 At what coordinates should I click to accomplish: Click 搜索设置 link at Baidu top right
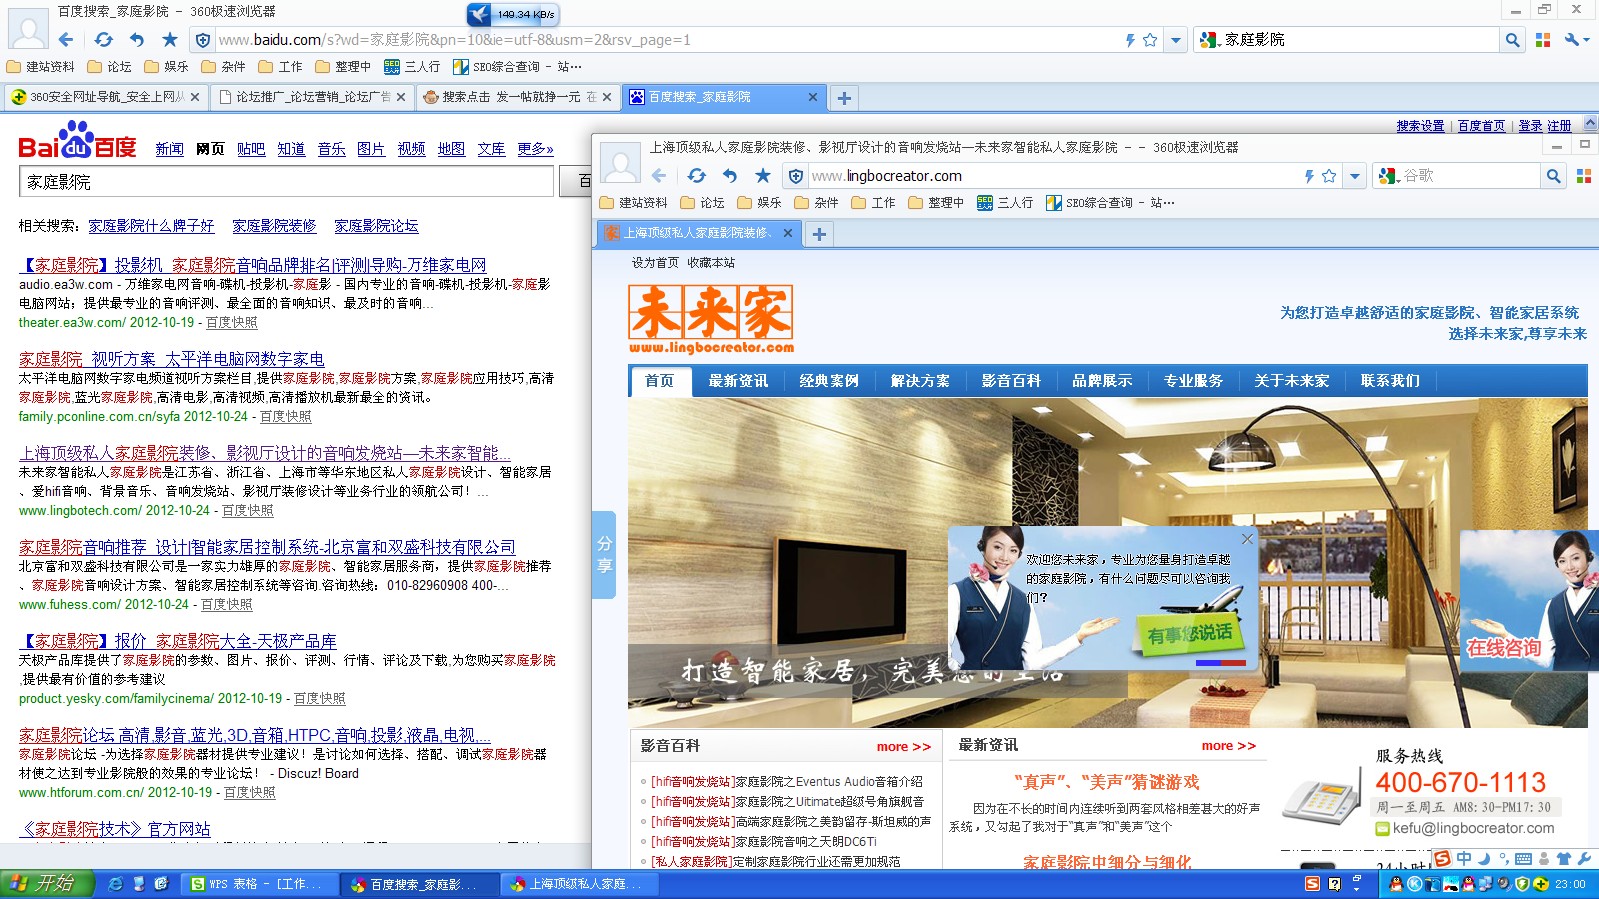1420,126
